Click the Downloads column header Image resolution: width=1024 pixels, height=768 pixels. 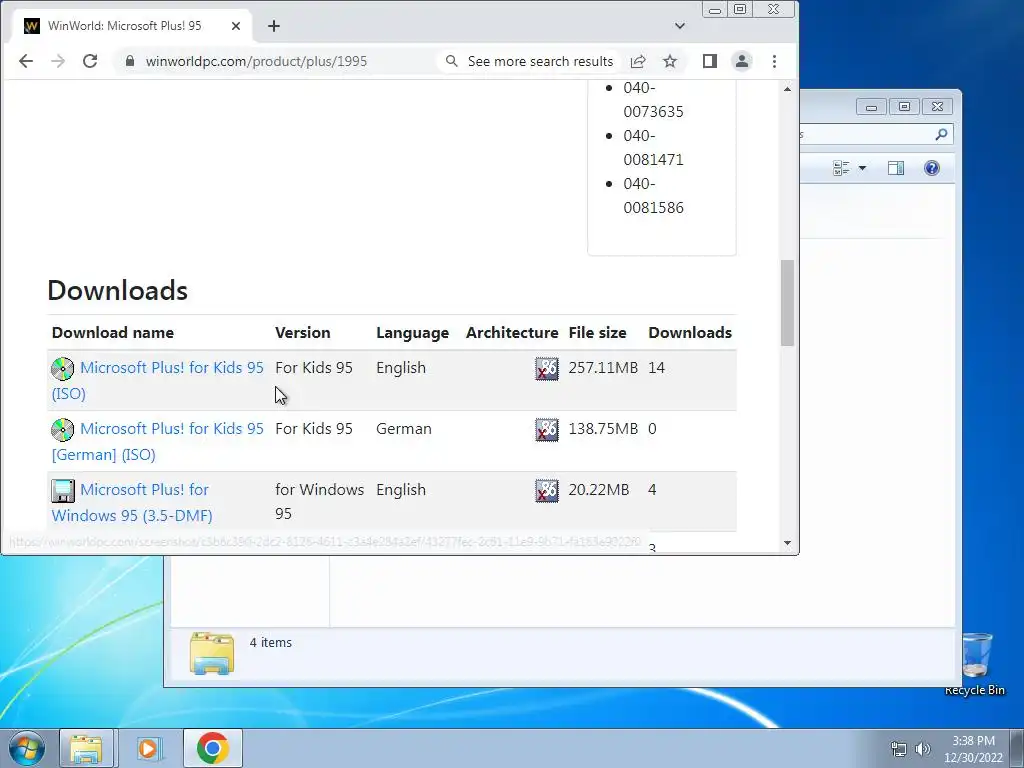(690, 332)
